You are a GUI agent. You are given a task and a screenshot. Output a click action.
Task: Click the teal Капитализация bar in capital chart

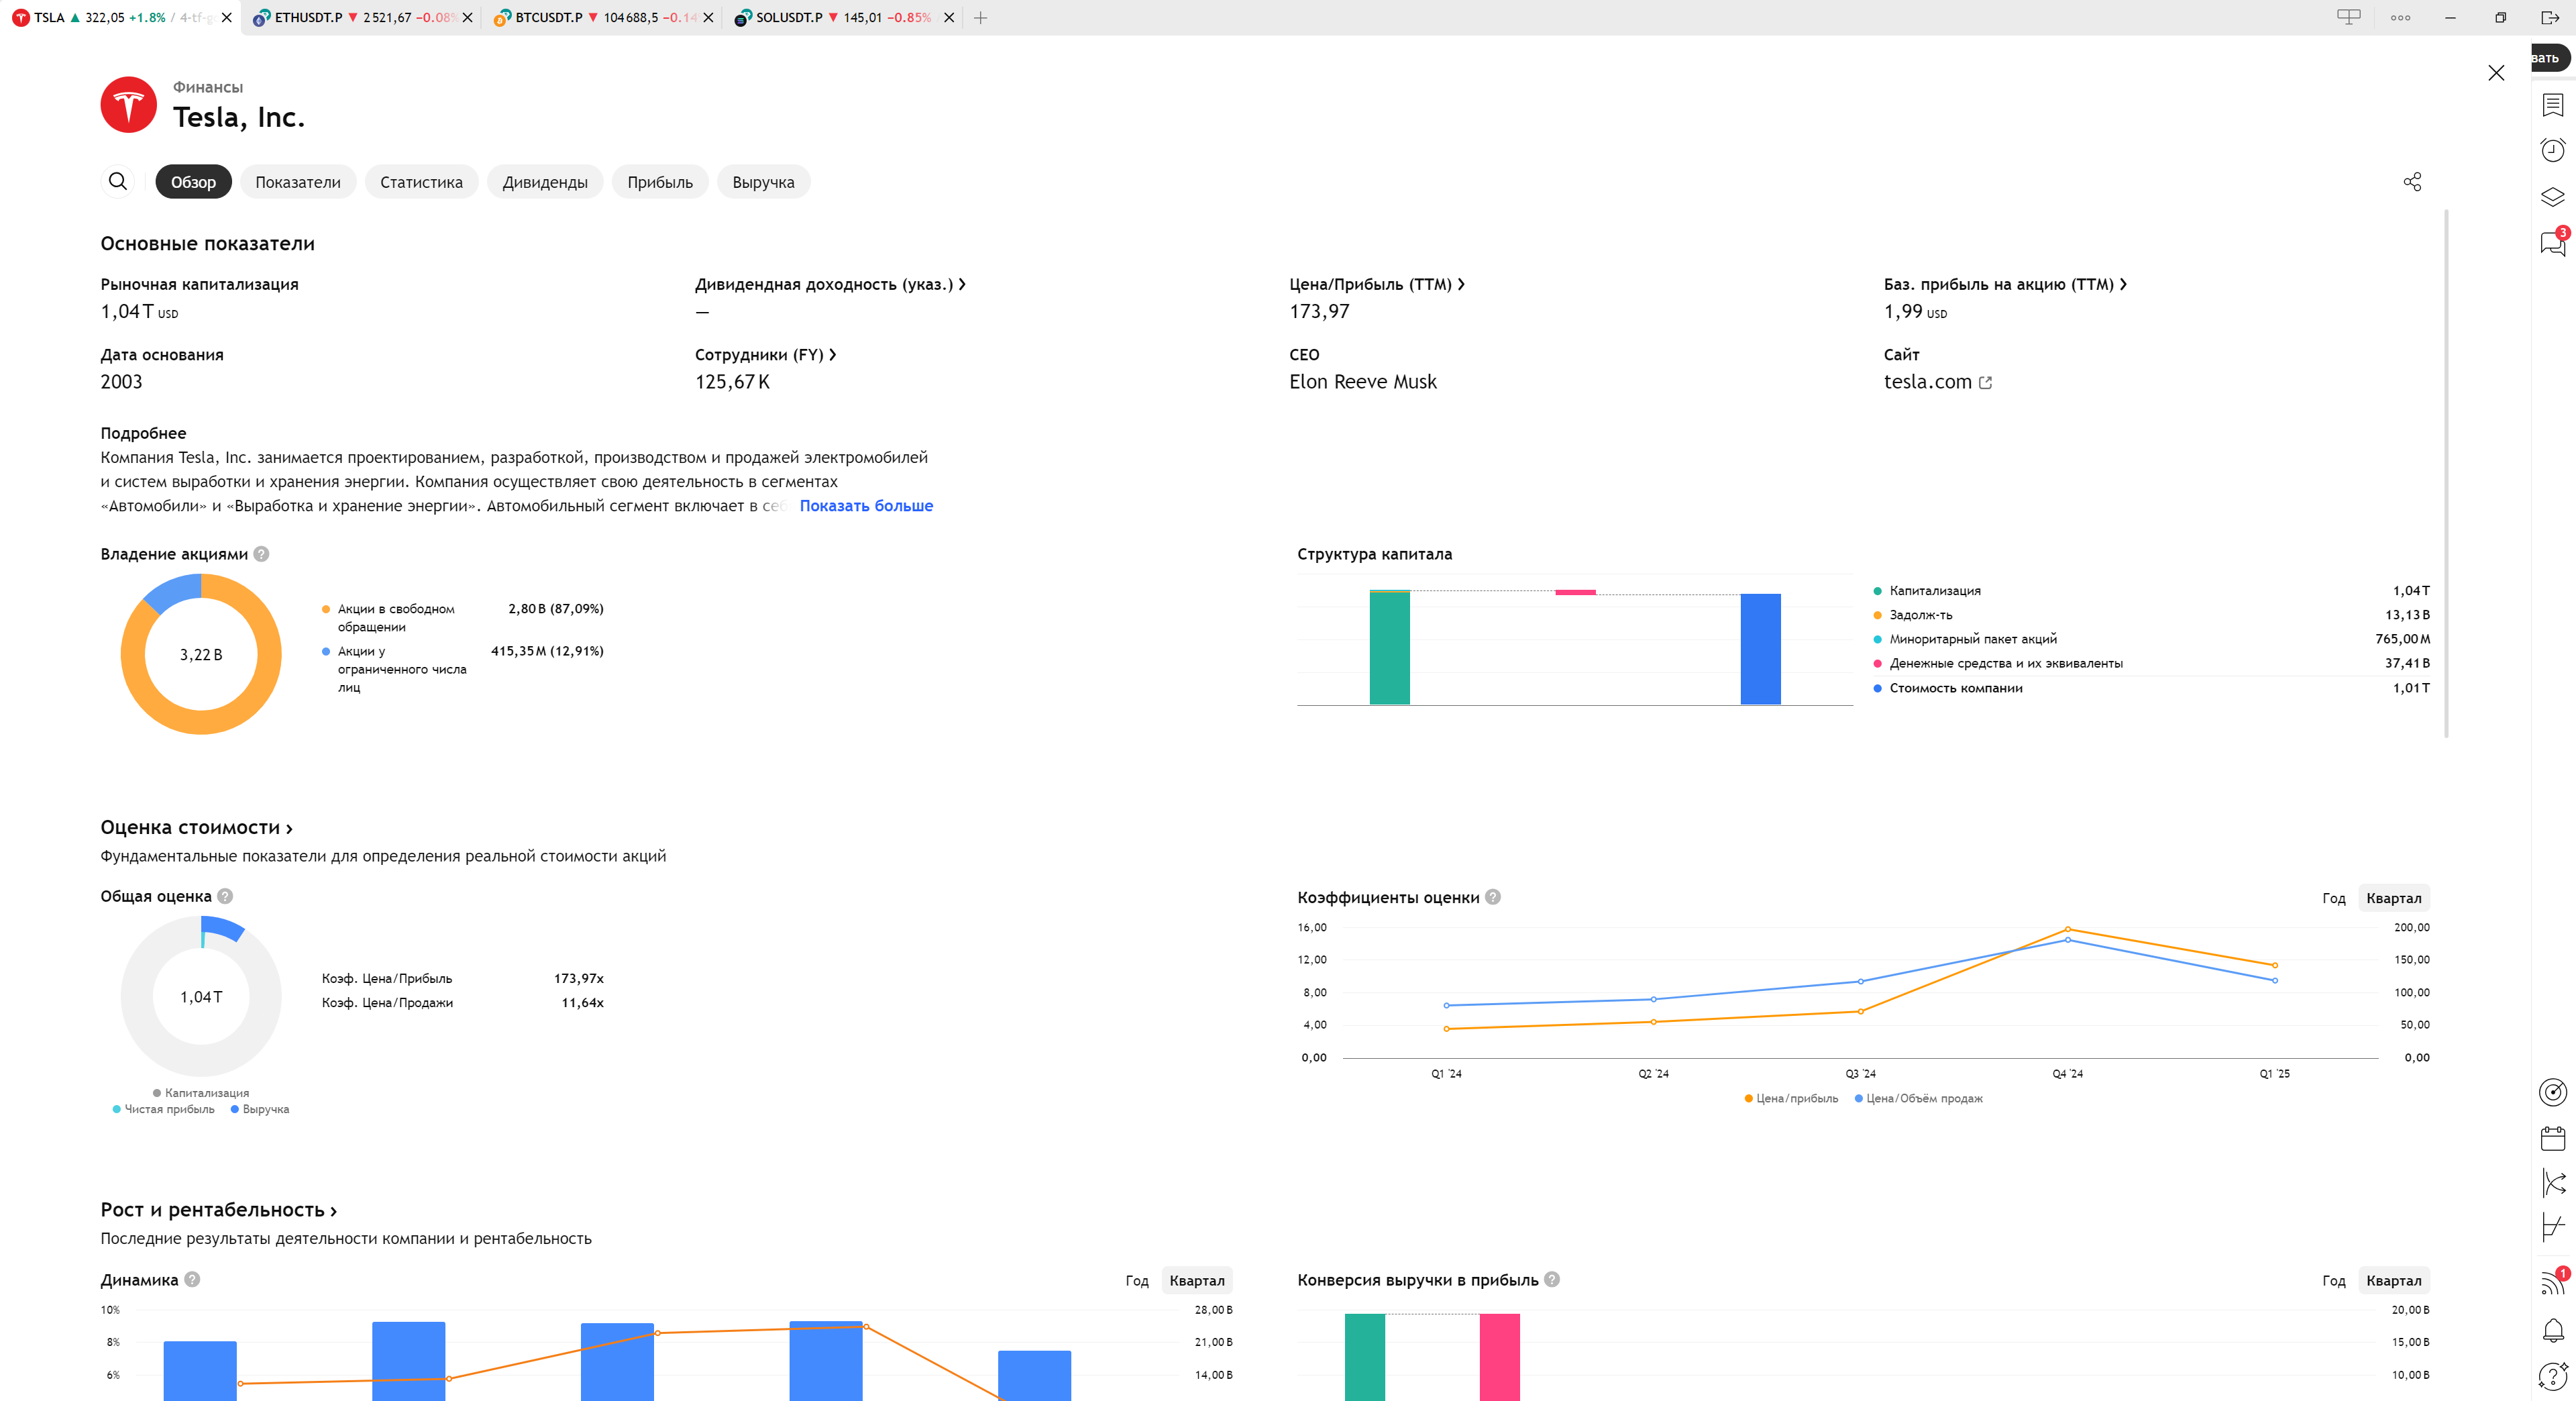tap(1389, 648)
